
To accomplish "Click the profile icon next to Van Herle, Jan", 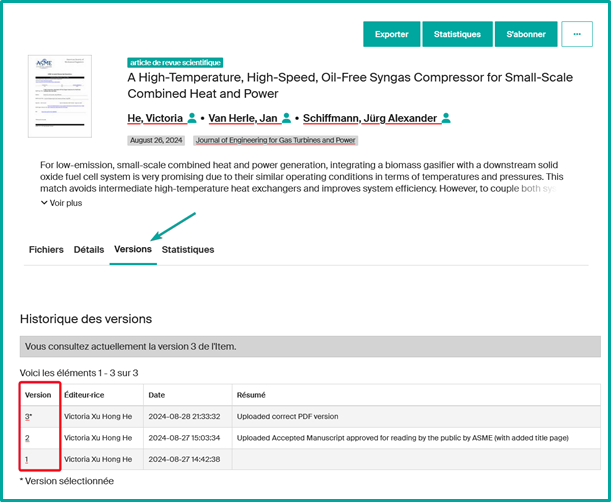I will [285, 118].
